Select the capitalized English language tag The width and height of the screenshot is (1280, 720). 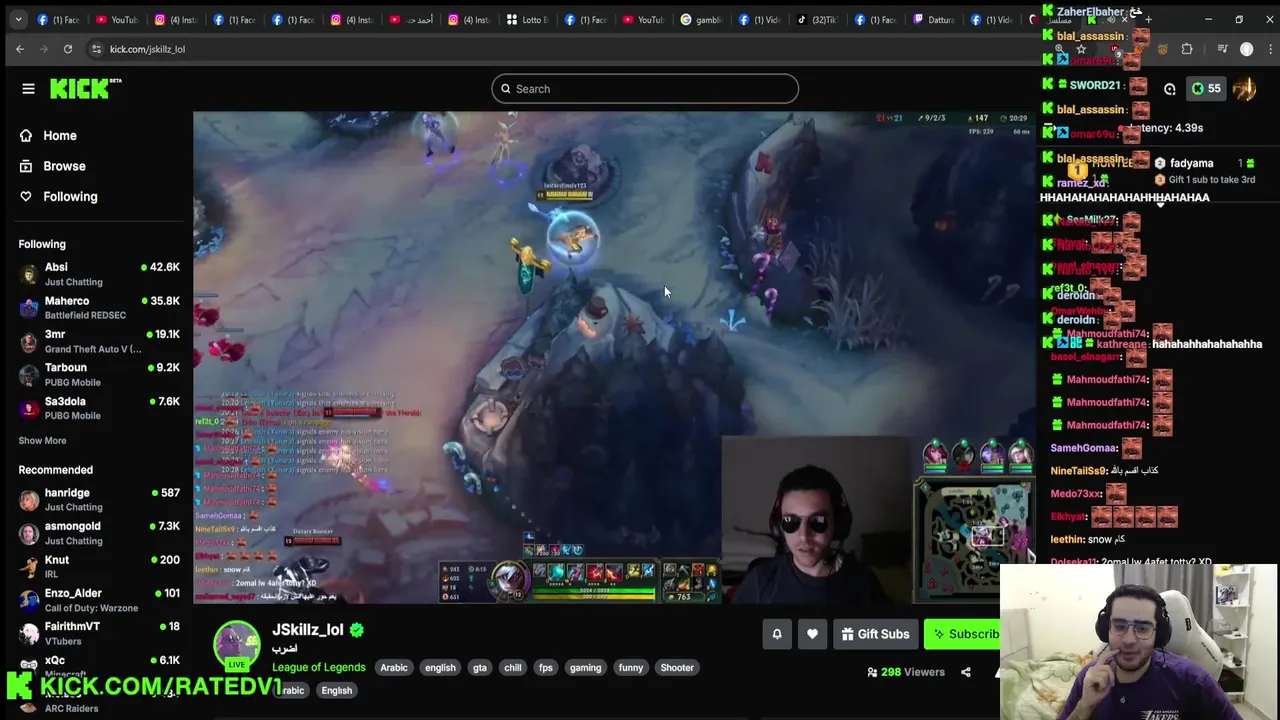(x=337, y=690)
